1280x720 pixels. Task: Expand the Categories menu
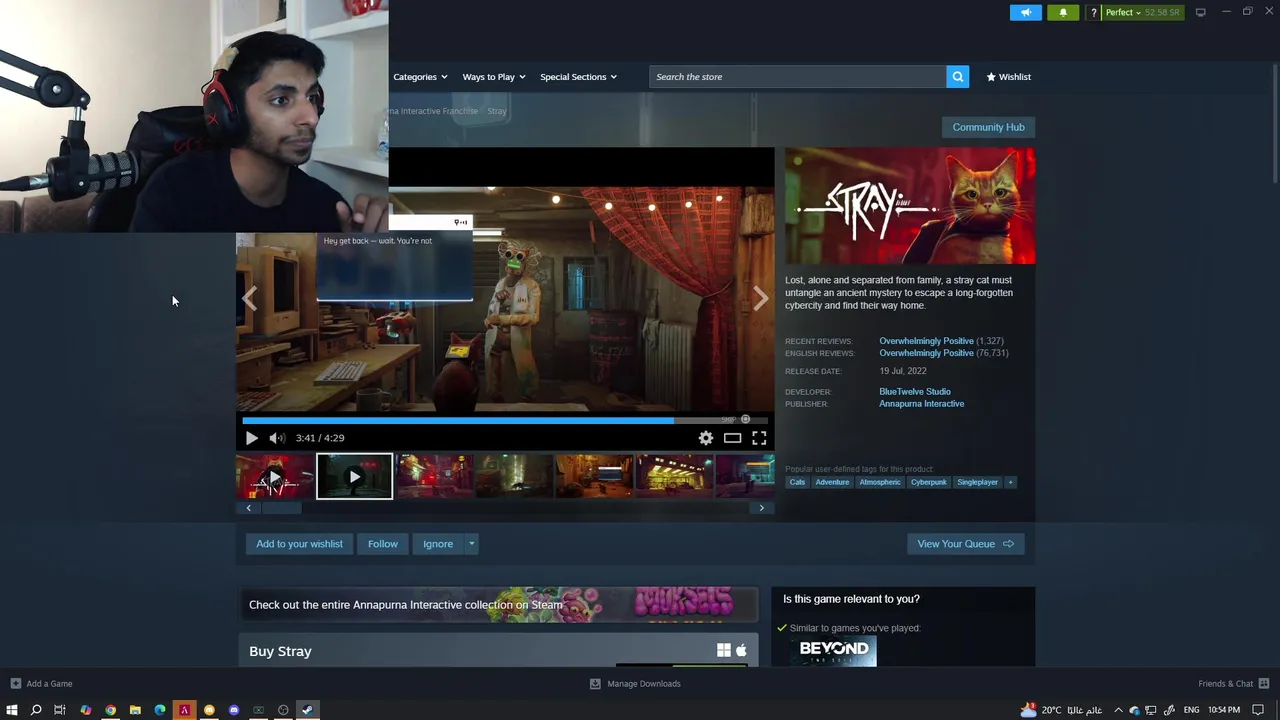tap(420, 77)
